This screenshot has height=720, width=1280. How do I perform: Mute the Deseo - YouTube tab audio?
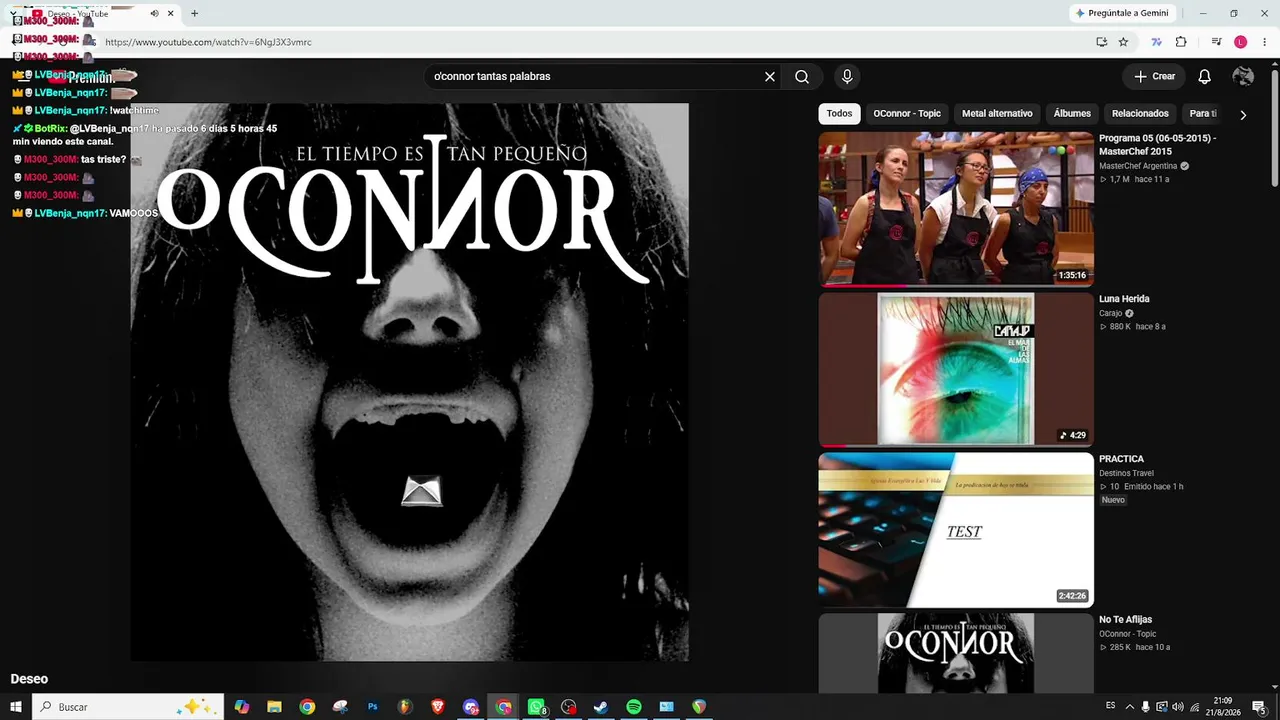154,13
